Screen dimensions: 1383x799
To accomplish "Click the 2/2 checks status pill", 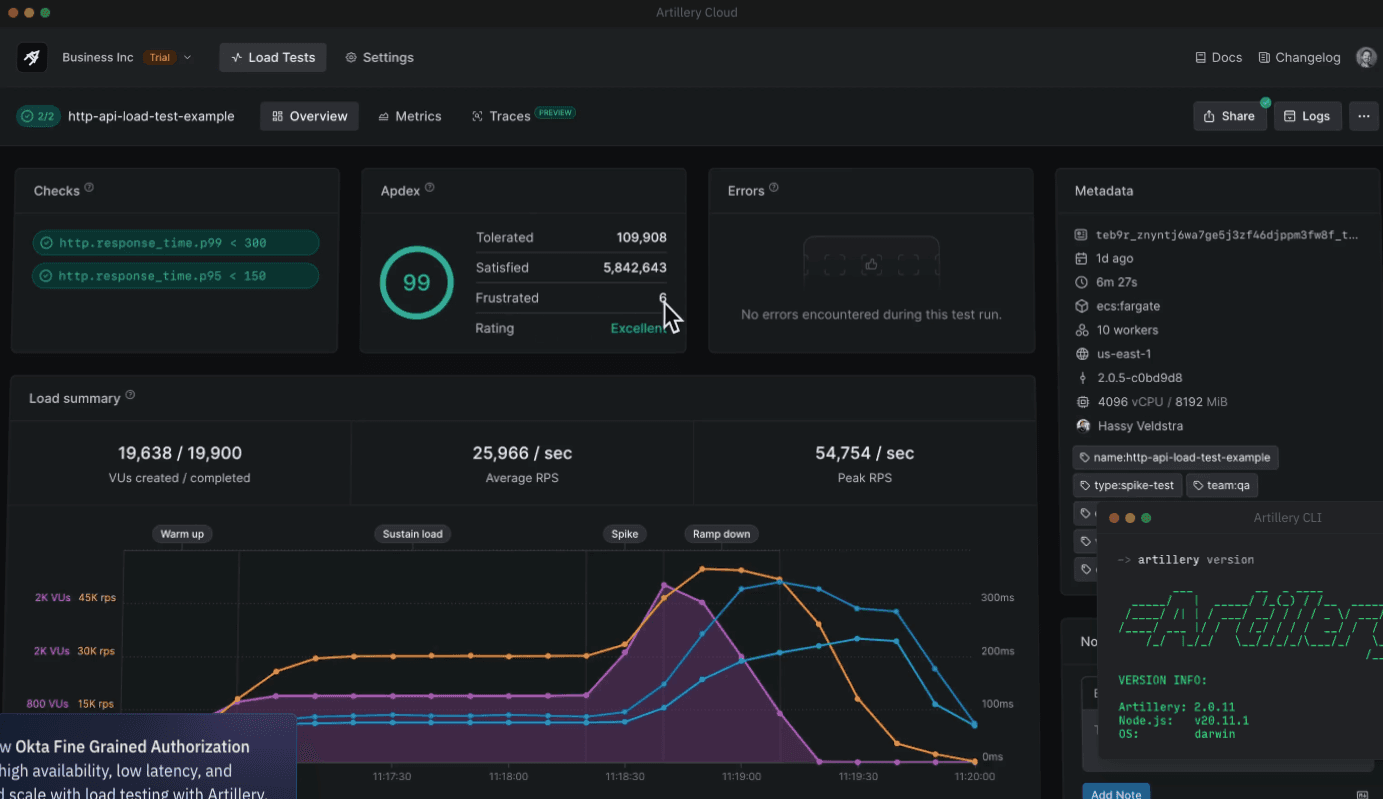I will [x=38, y=115].
